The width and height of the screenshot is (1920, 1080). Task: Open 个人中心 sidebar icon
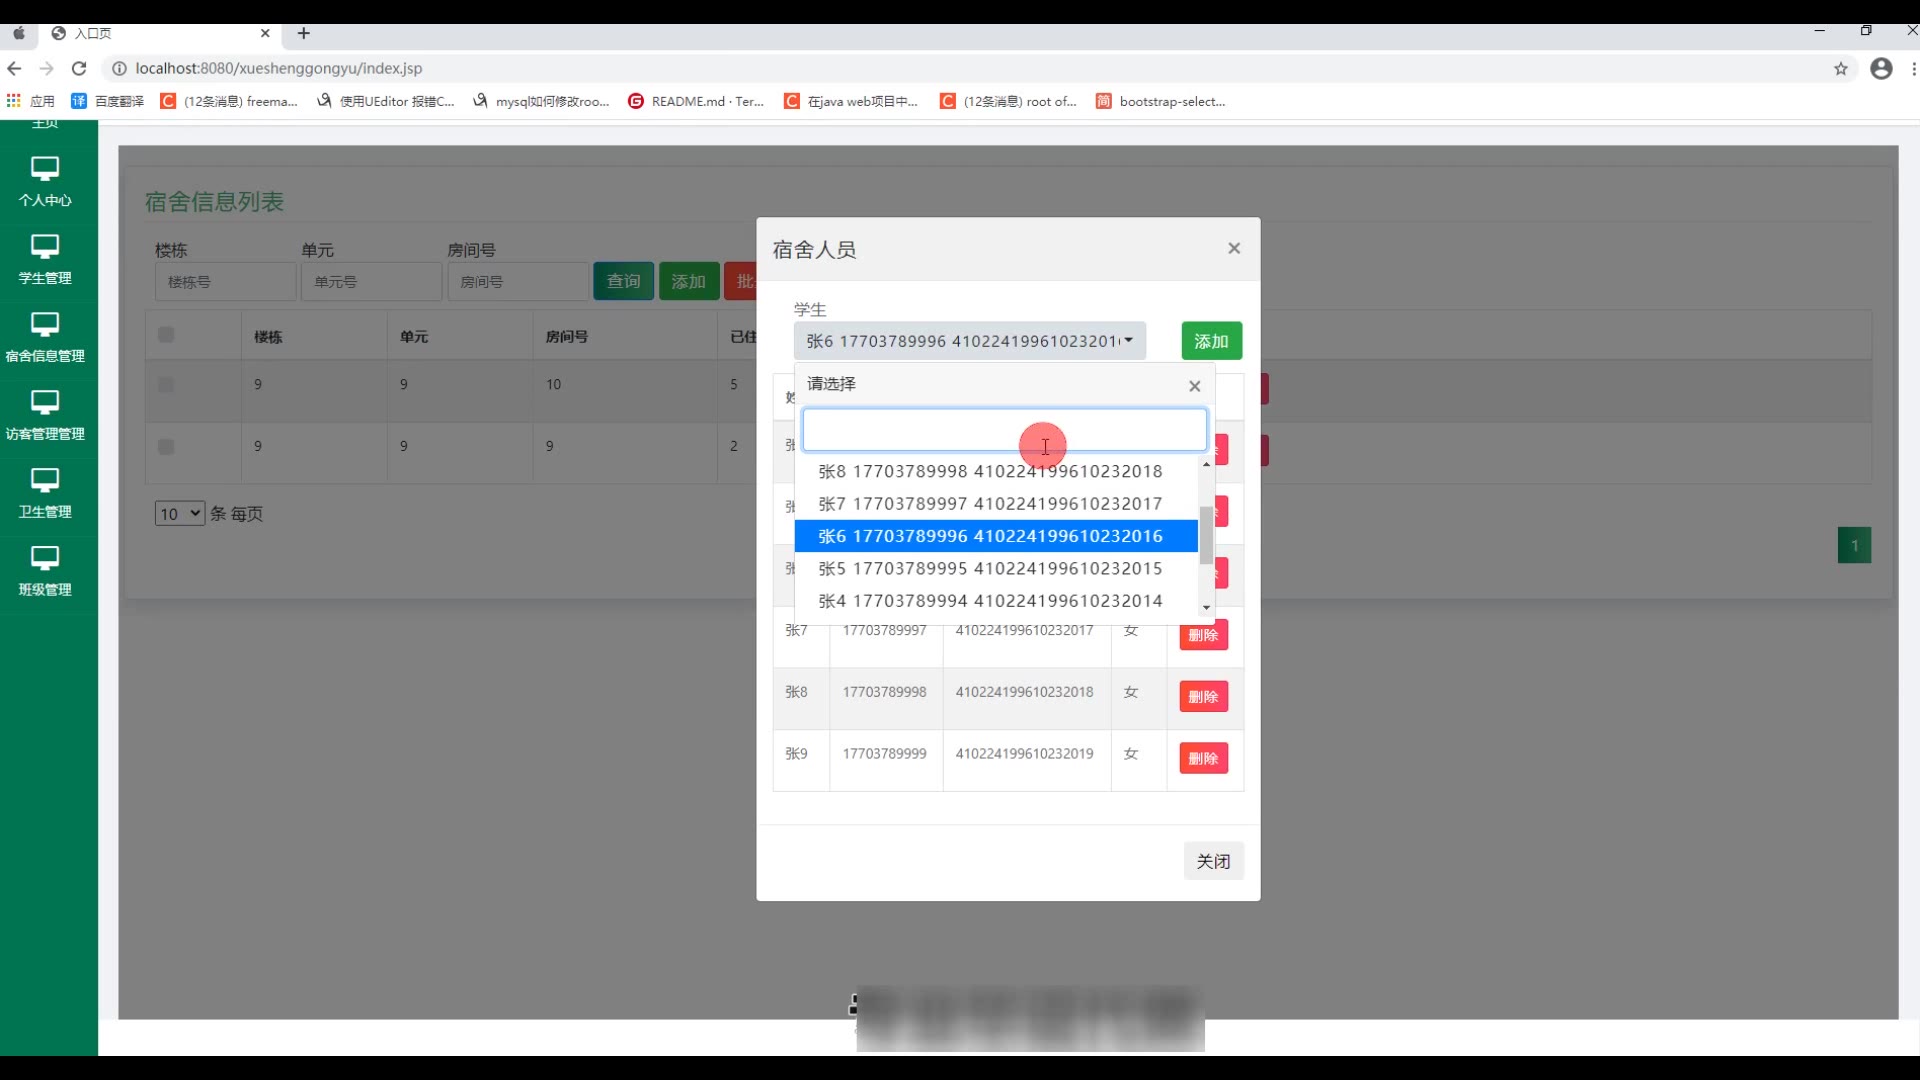(45, 169)
